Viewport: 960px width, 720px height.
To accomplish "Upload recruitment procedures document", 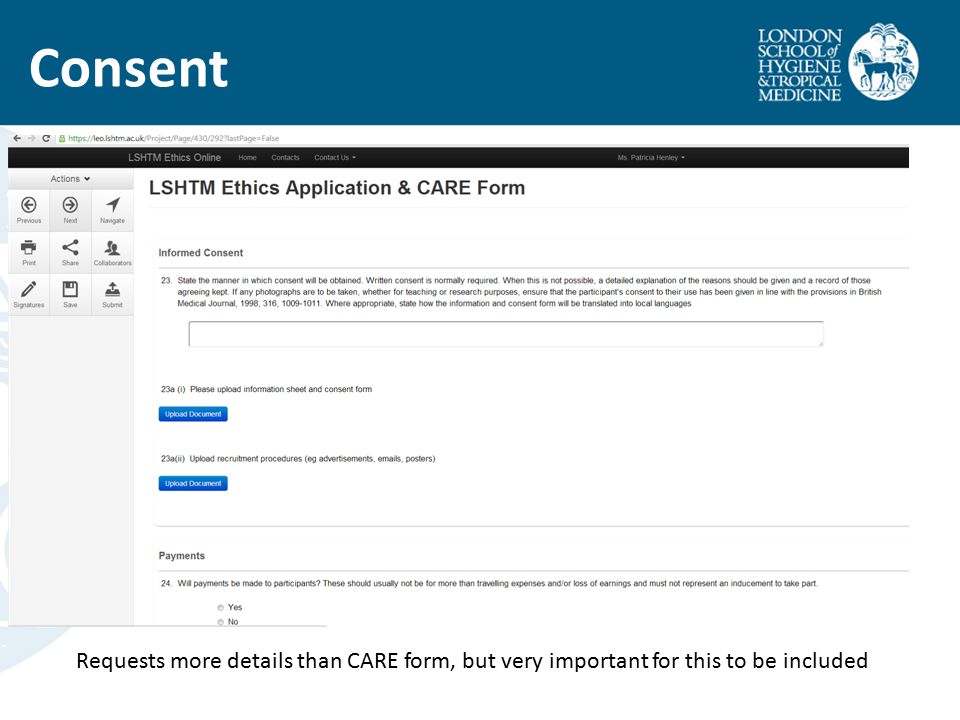I will (x=193, y=484).
